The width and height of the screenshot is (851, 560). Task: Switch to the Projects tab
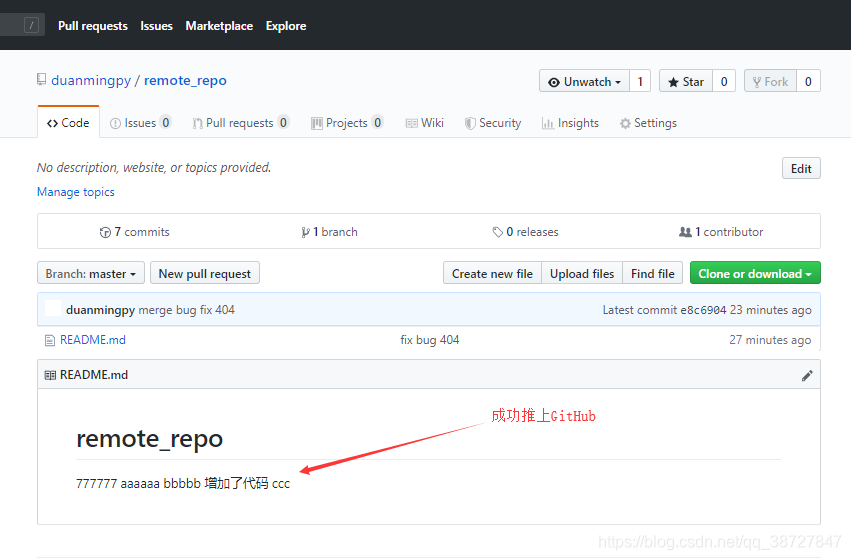[347, 123]
